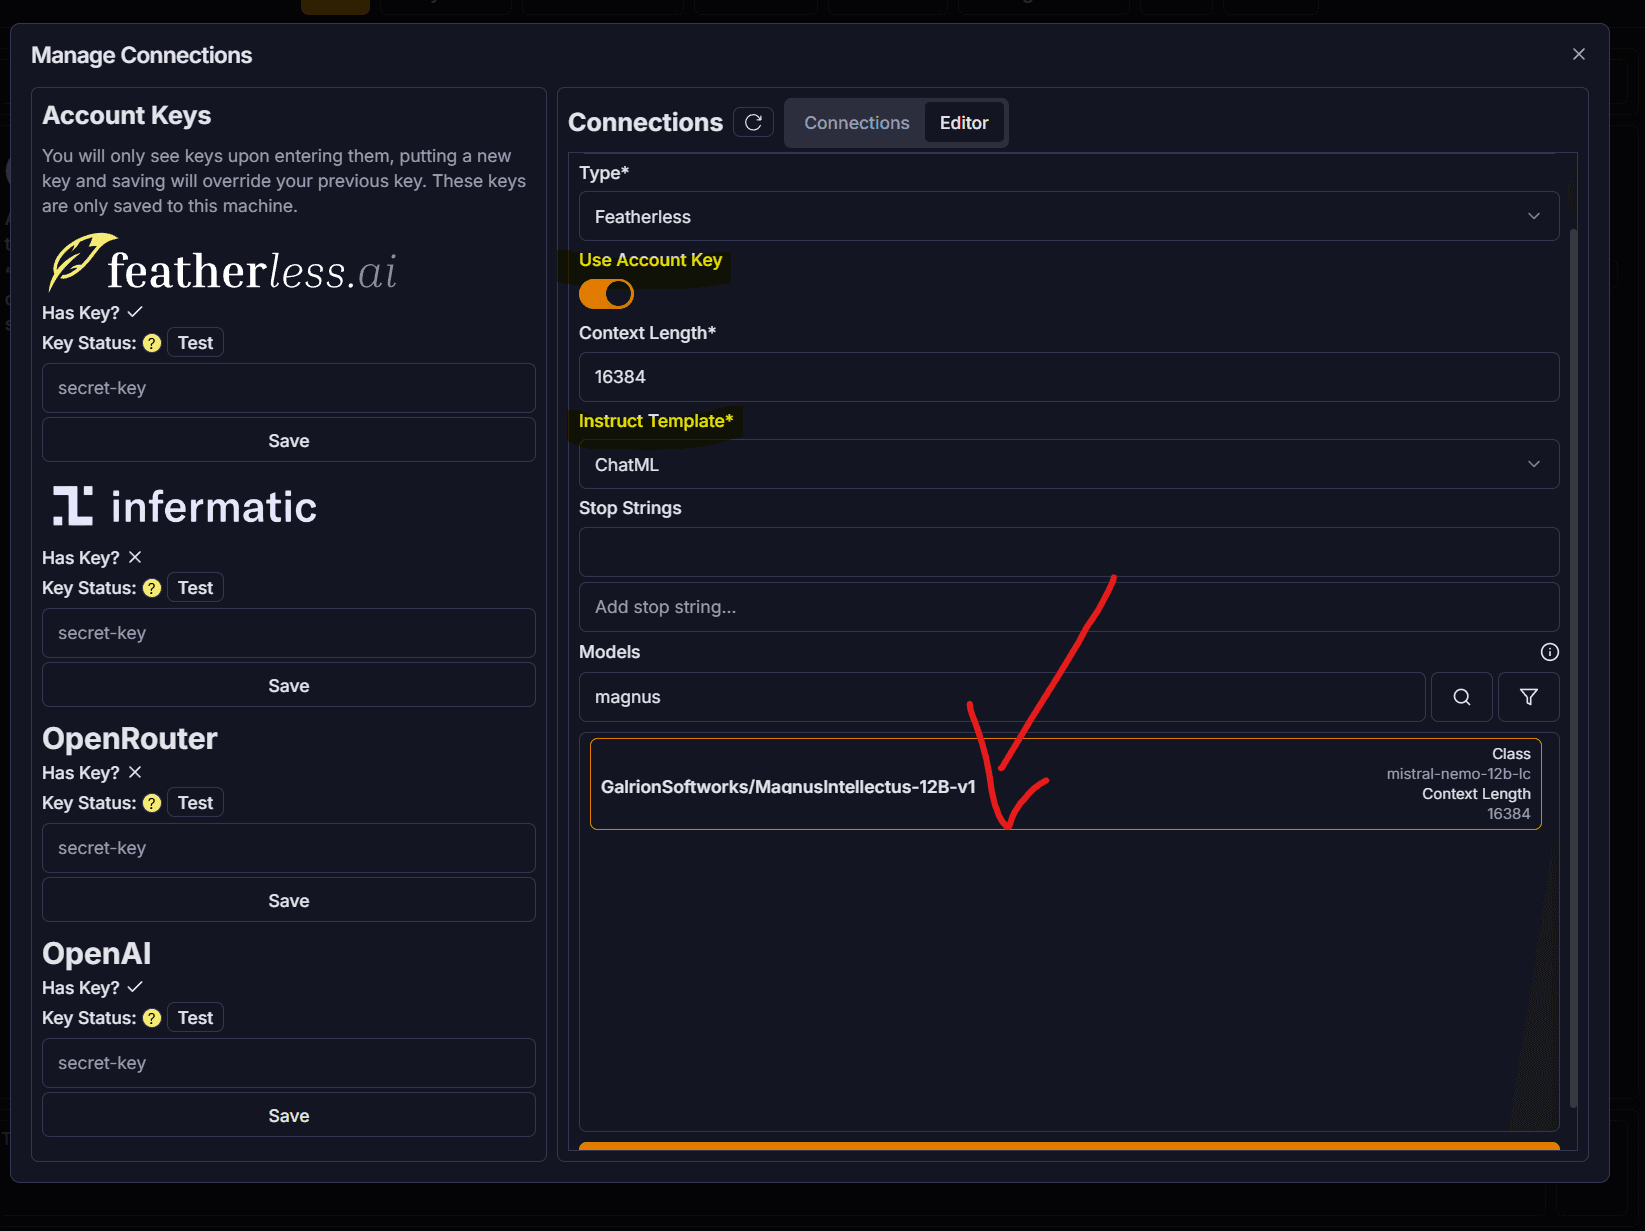
Task: Close the Manage Connections dialog
Action: coord(1579,54)
